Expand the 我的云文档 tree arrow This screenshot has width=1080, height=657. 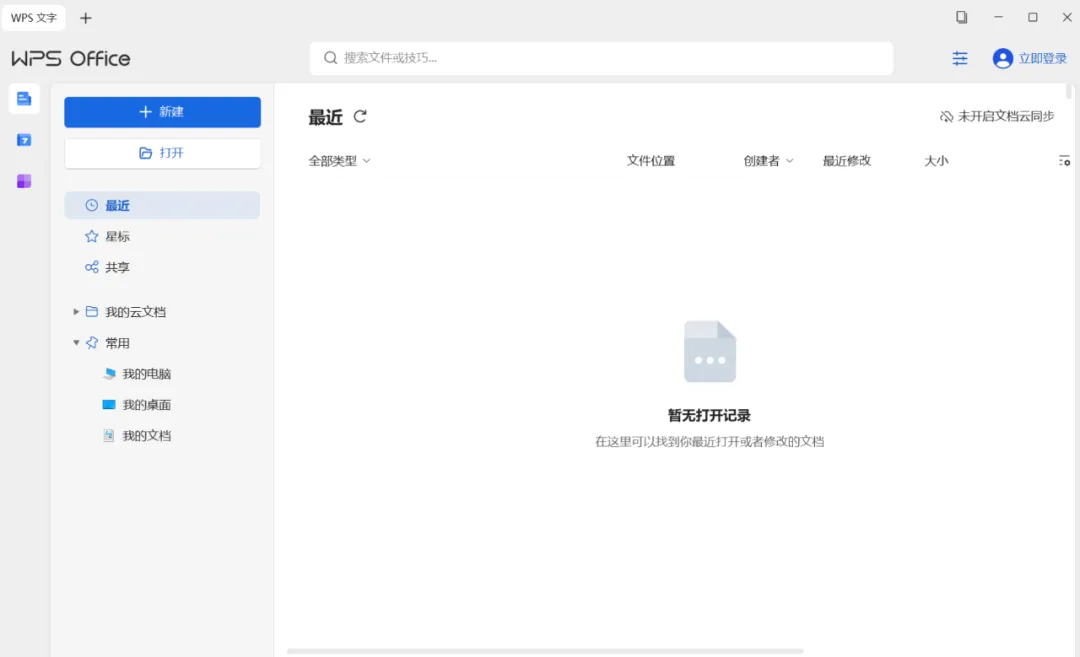click(x=76, y=312)
